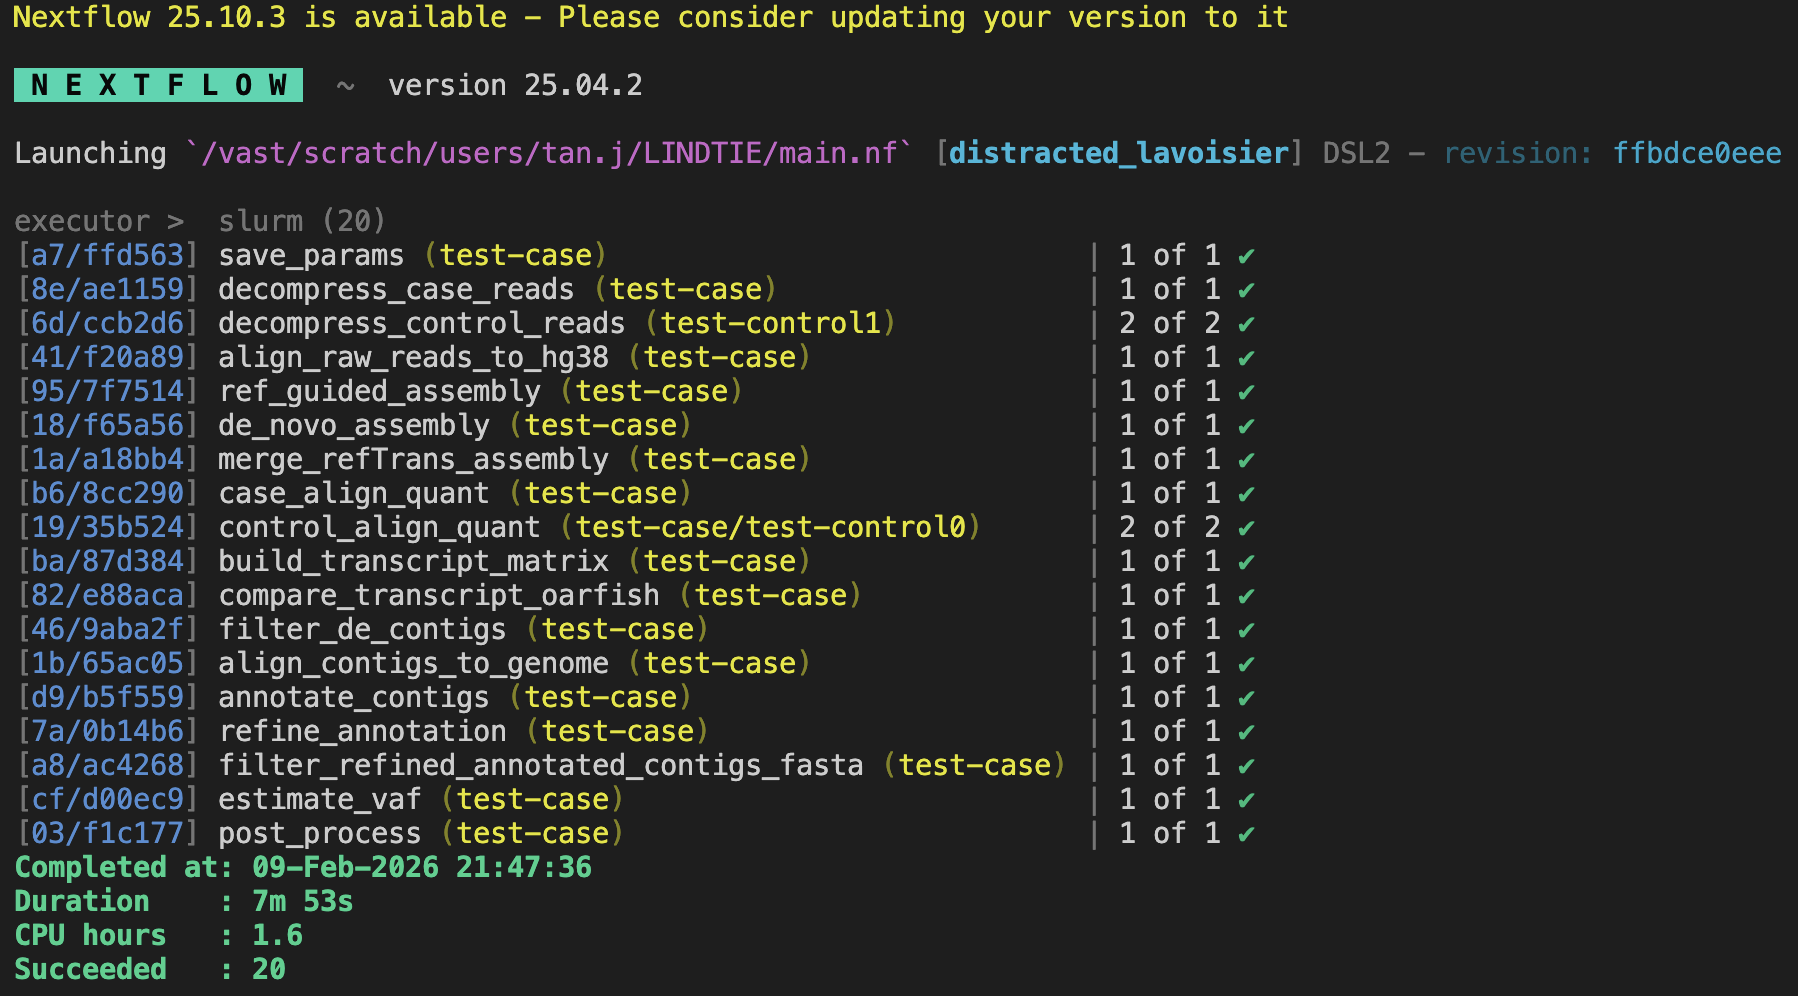The height and width of the screenshot is (996, 1798).
Task: Click the green checkmark beside save_params
Action: tap(1245, 256)
